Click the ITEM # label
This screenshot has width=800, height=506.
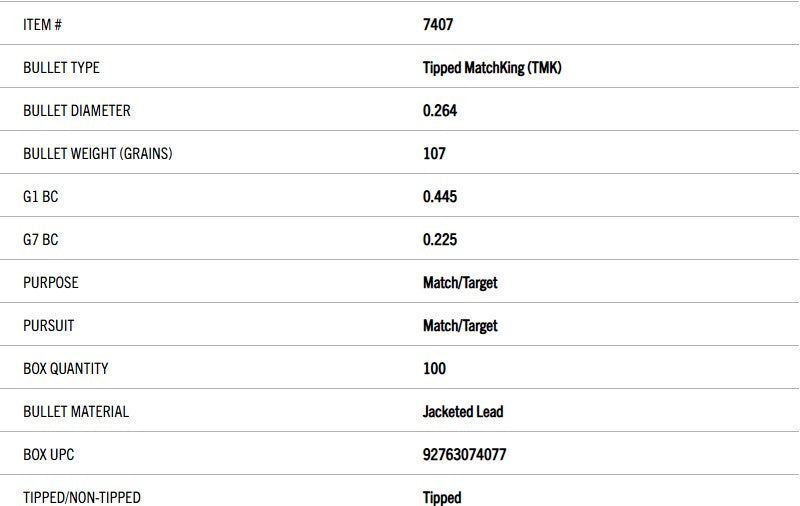click(x=42, y=24)
